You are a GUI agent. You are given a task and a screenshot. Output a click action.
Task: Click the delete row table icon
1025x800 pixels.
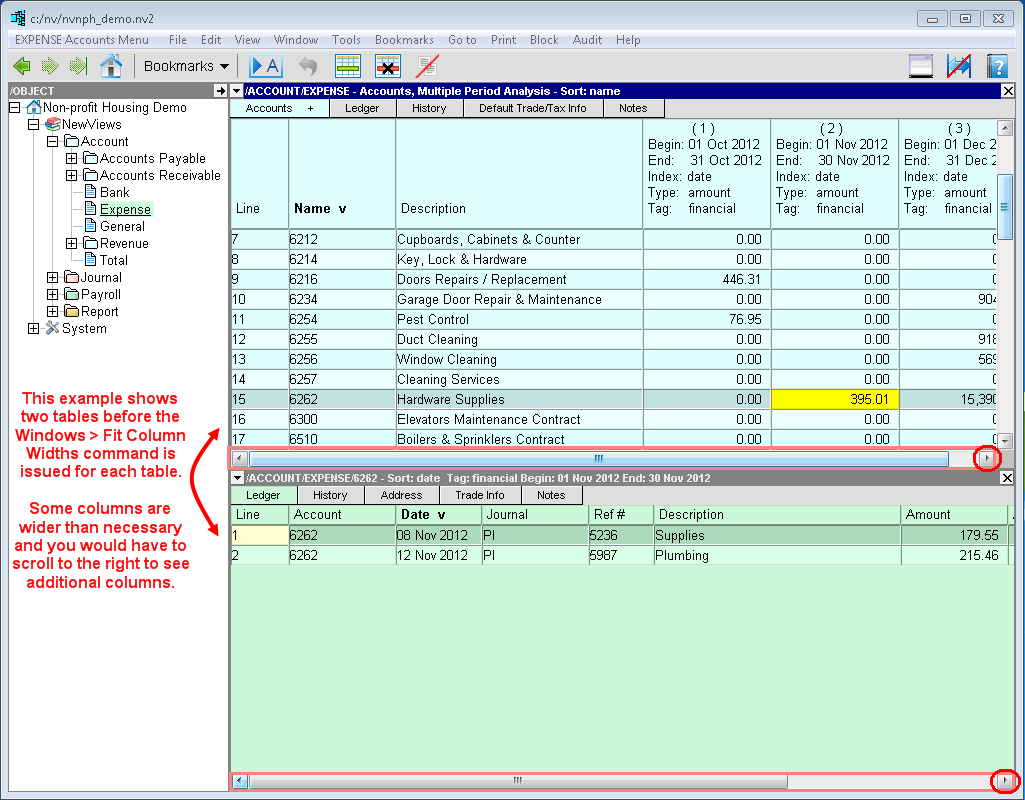point(388,66)
